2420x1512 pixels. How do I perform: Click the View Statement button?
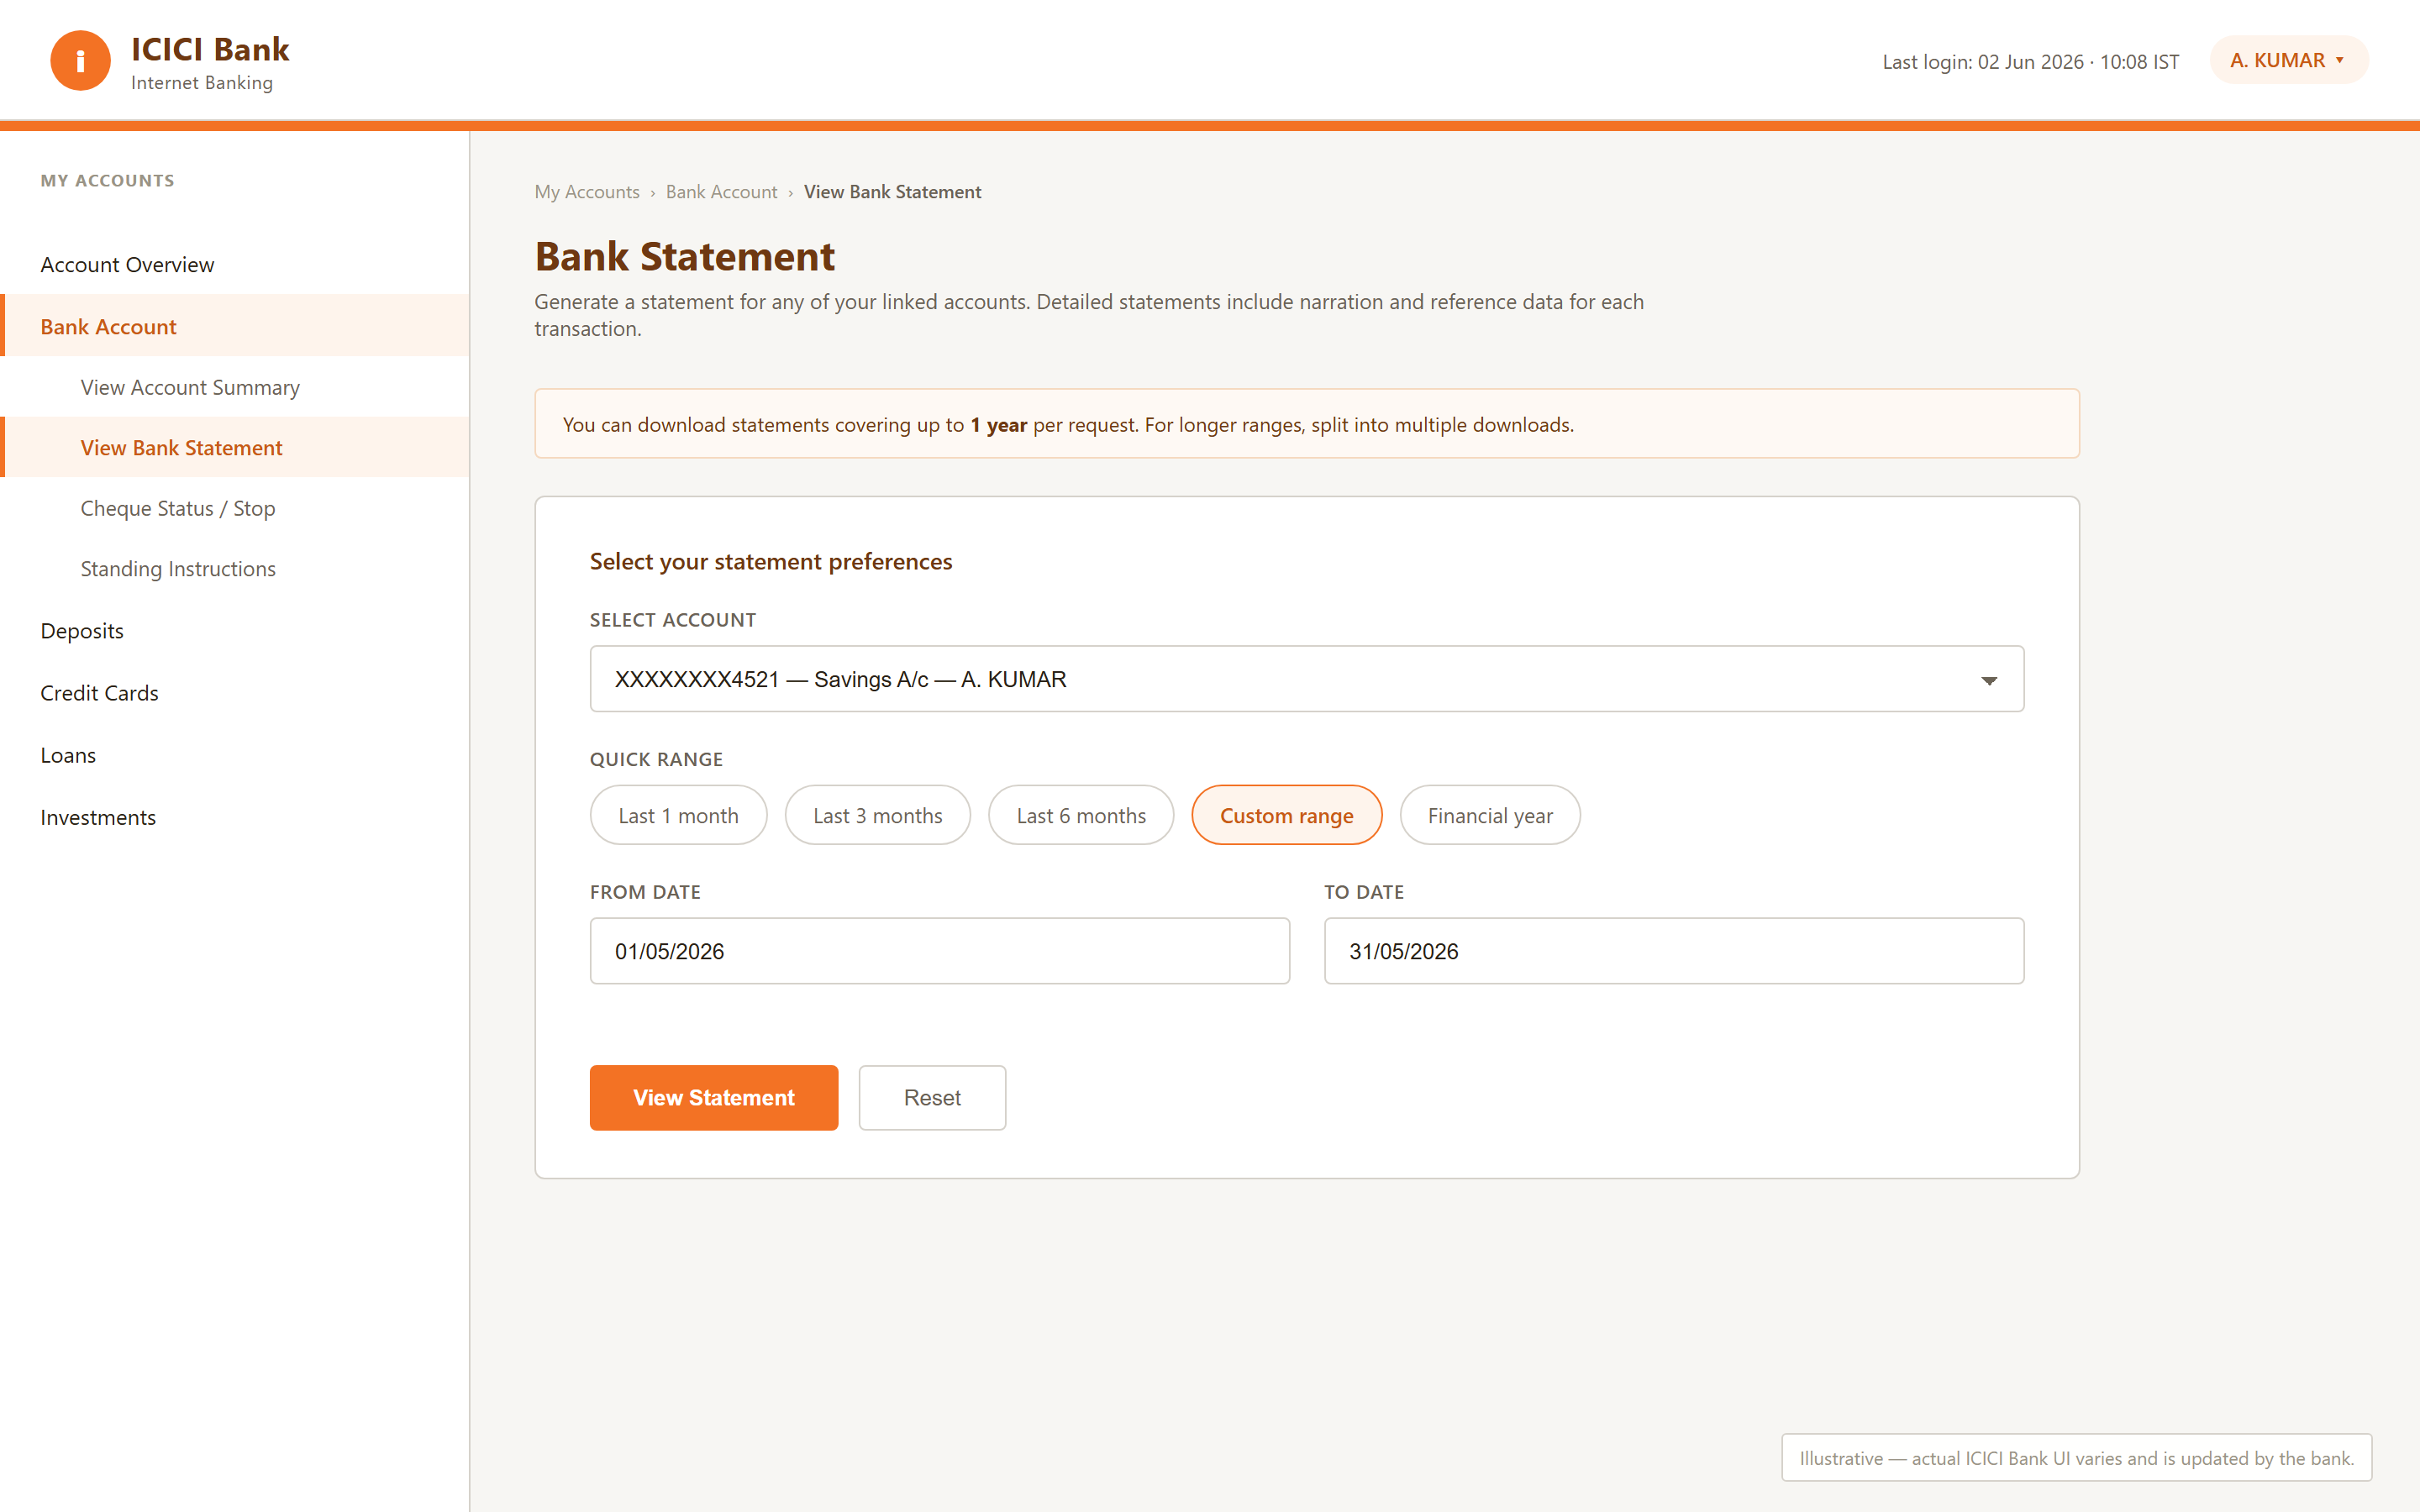click(714, 1097)
